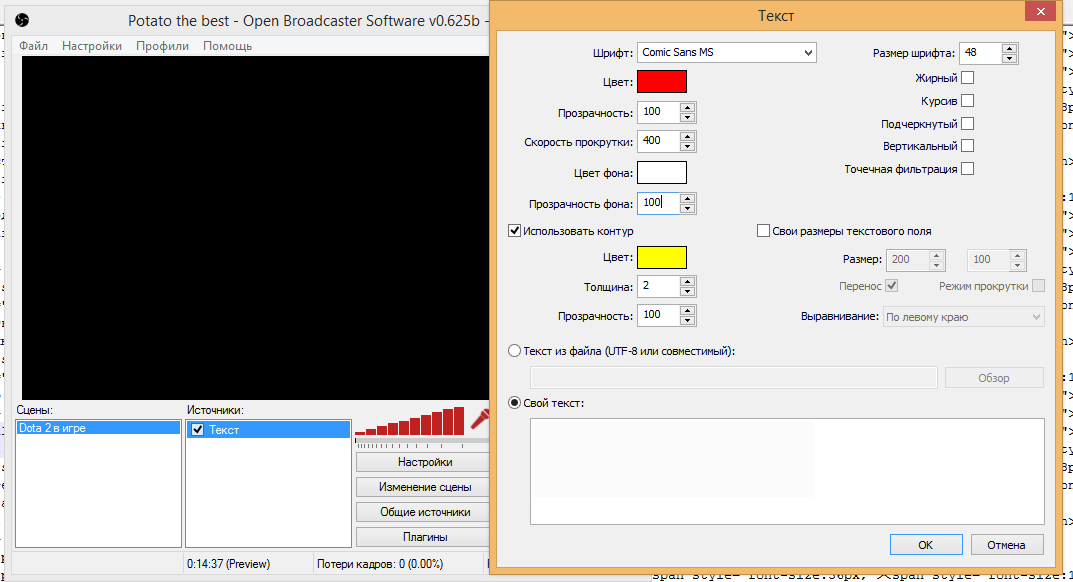Click the Размер шрифта input field

[x=981, y=53]
